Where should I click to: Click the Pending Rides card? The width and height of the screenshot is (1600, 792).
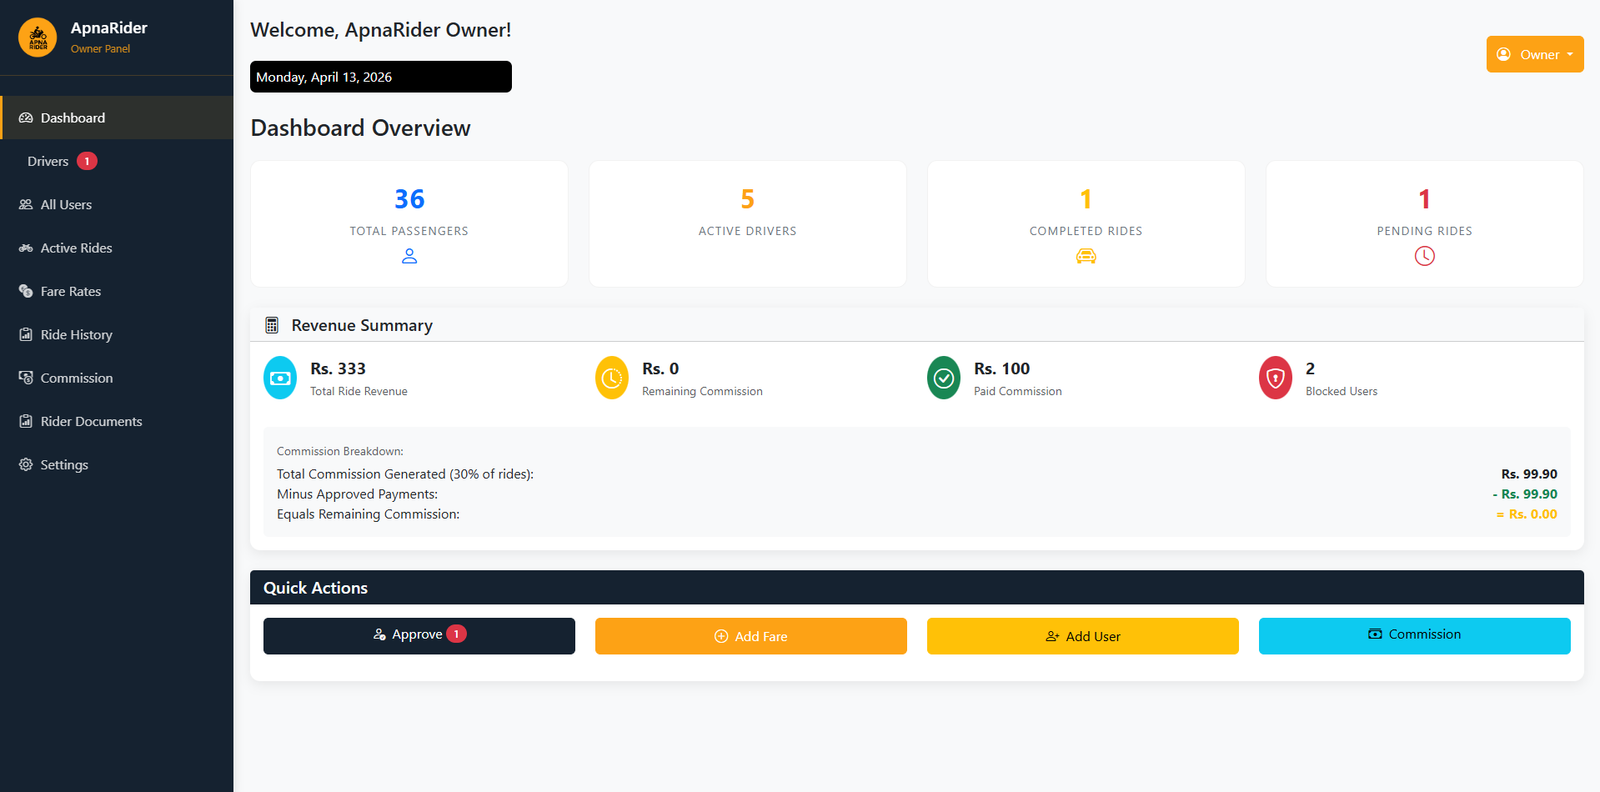pyautogui.click(x=1425, y=224)
